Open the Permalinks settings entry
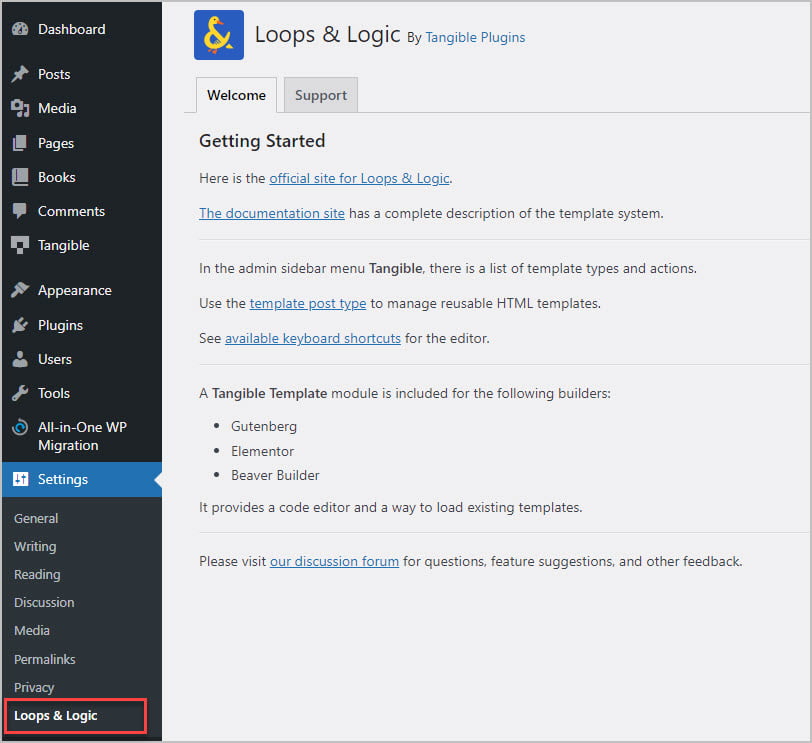This screenshot has height=743, width=812. tap(44, 659)
